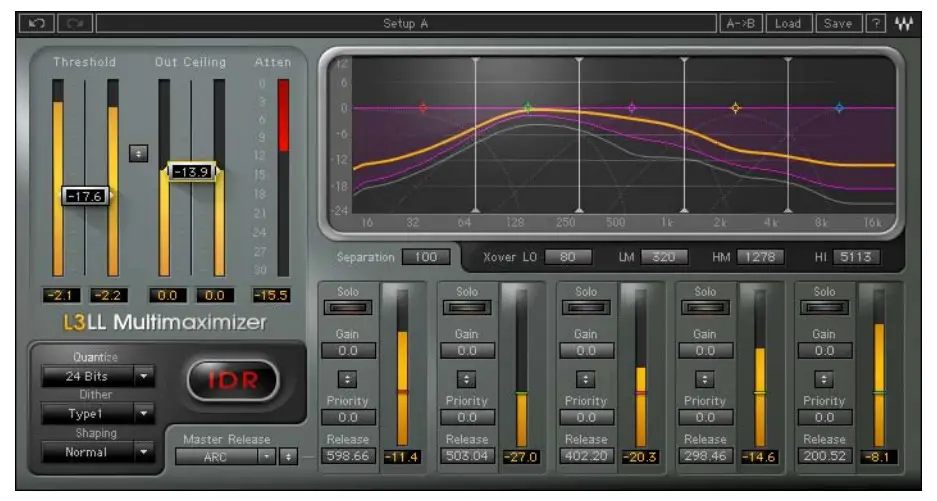Click the Master Release stepper arrows
The width and height of the screenshot is (937, 501).
289,457
